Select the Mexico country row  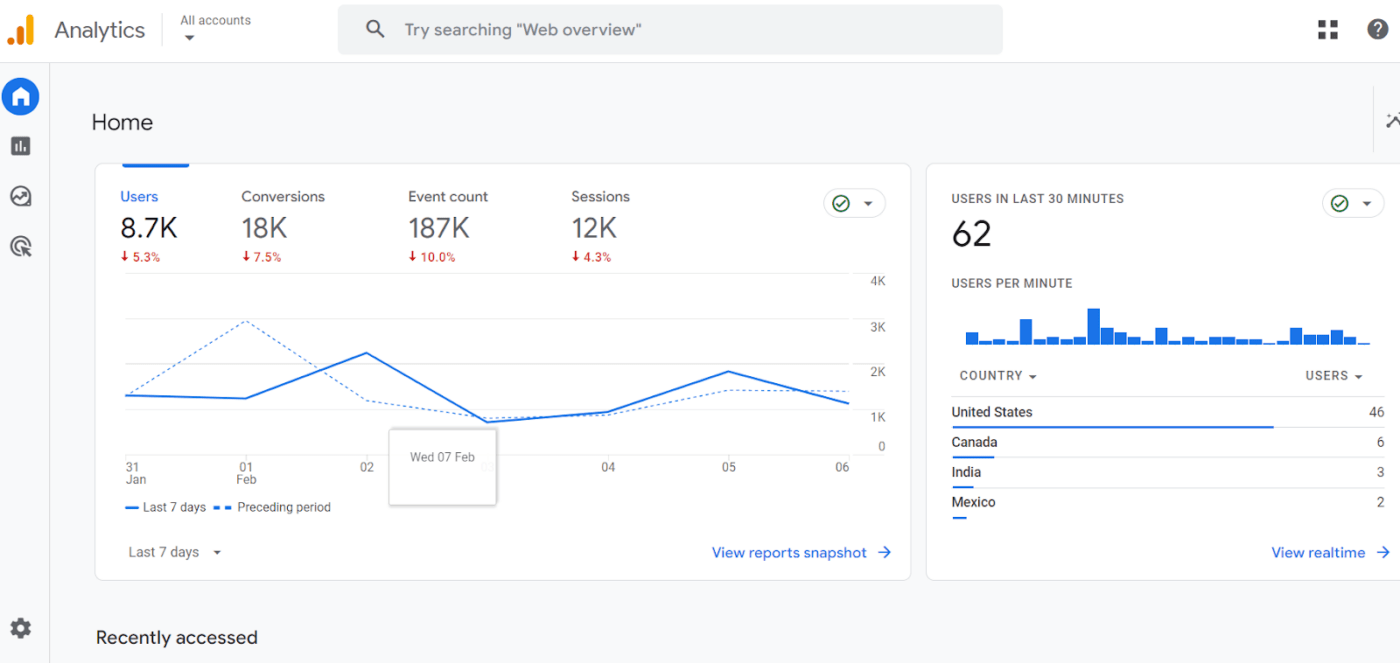coord(1168,502)
